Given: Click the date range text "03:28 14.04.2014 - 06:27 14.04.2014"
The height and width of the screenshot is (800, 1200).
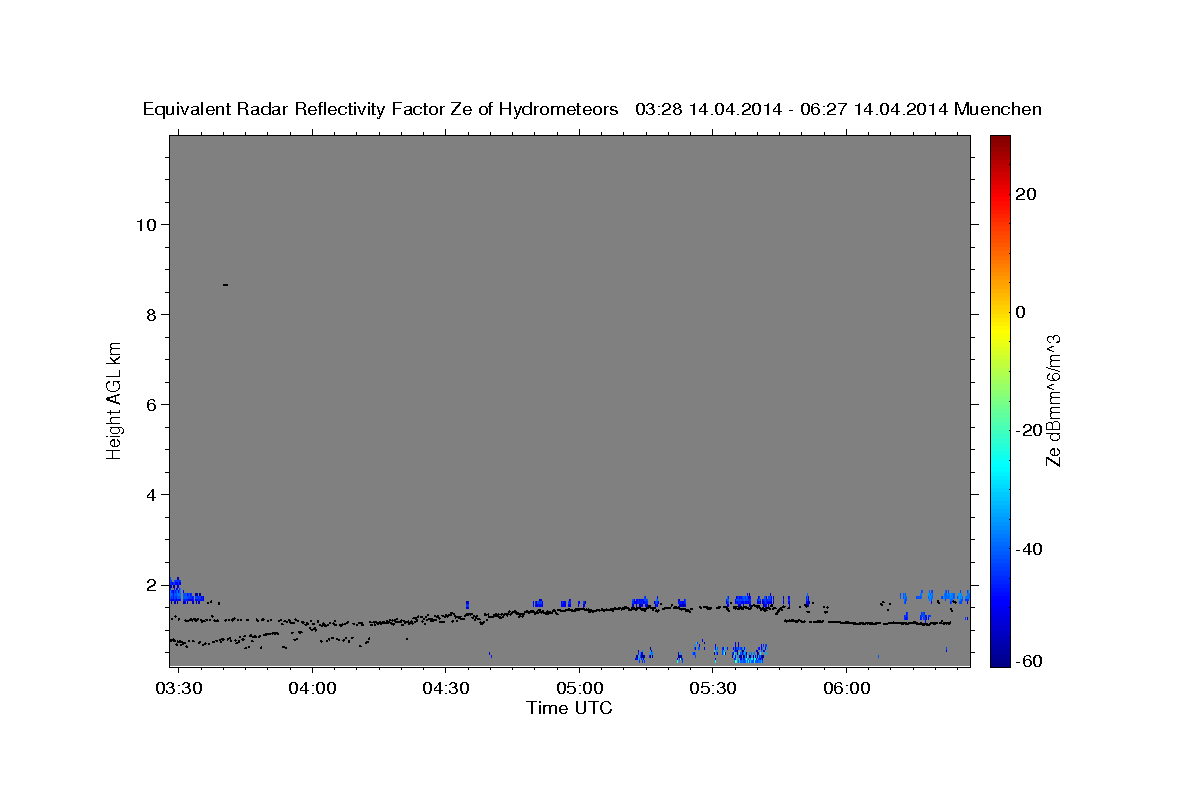Looking at the screenshot, I should (x=792, y=109).
